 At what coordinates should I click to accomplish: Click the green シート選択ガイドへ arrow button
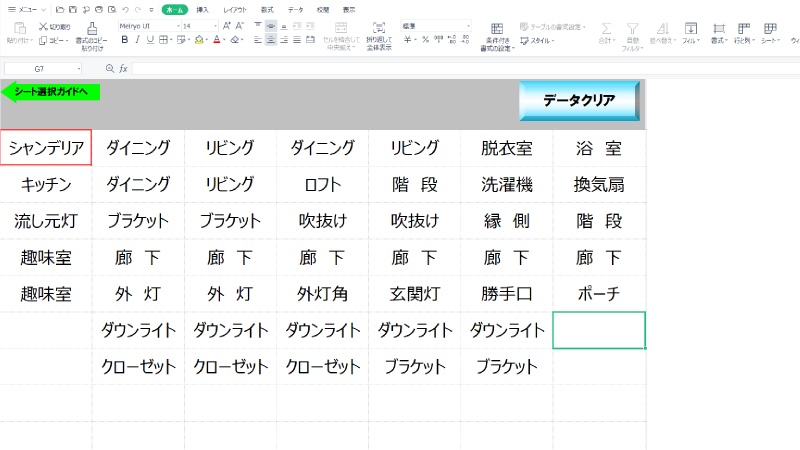tap(50, 92)
